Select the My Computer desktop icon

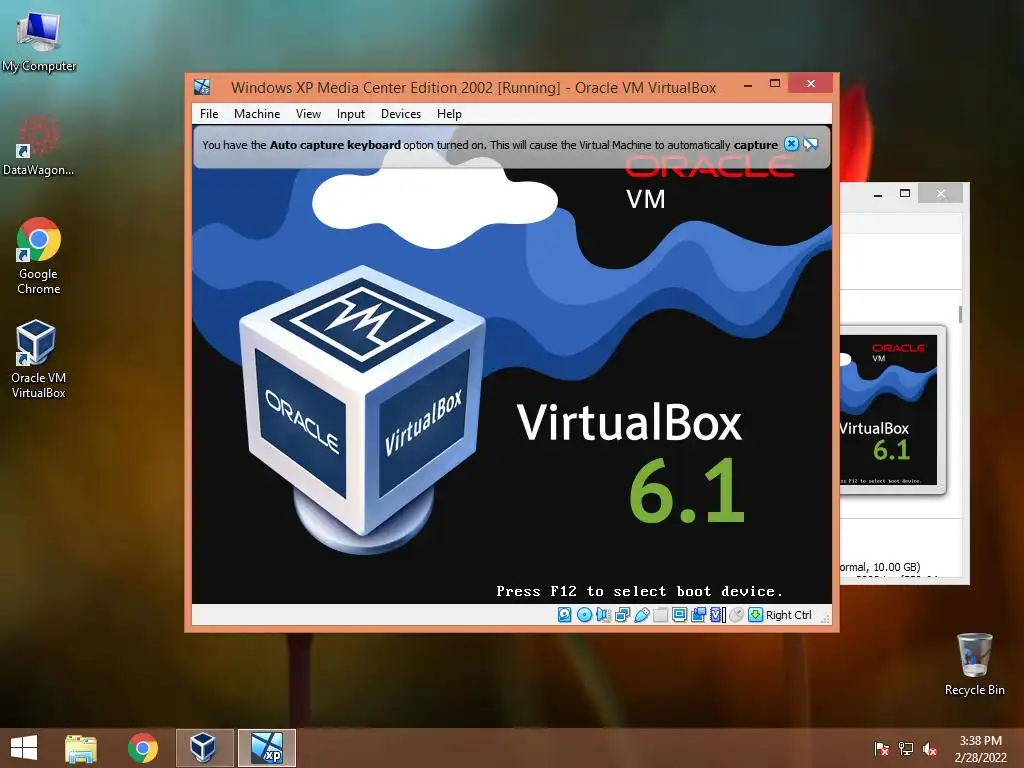click(39, 42)
